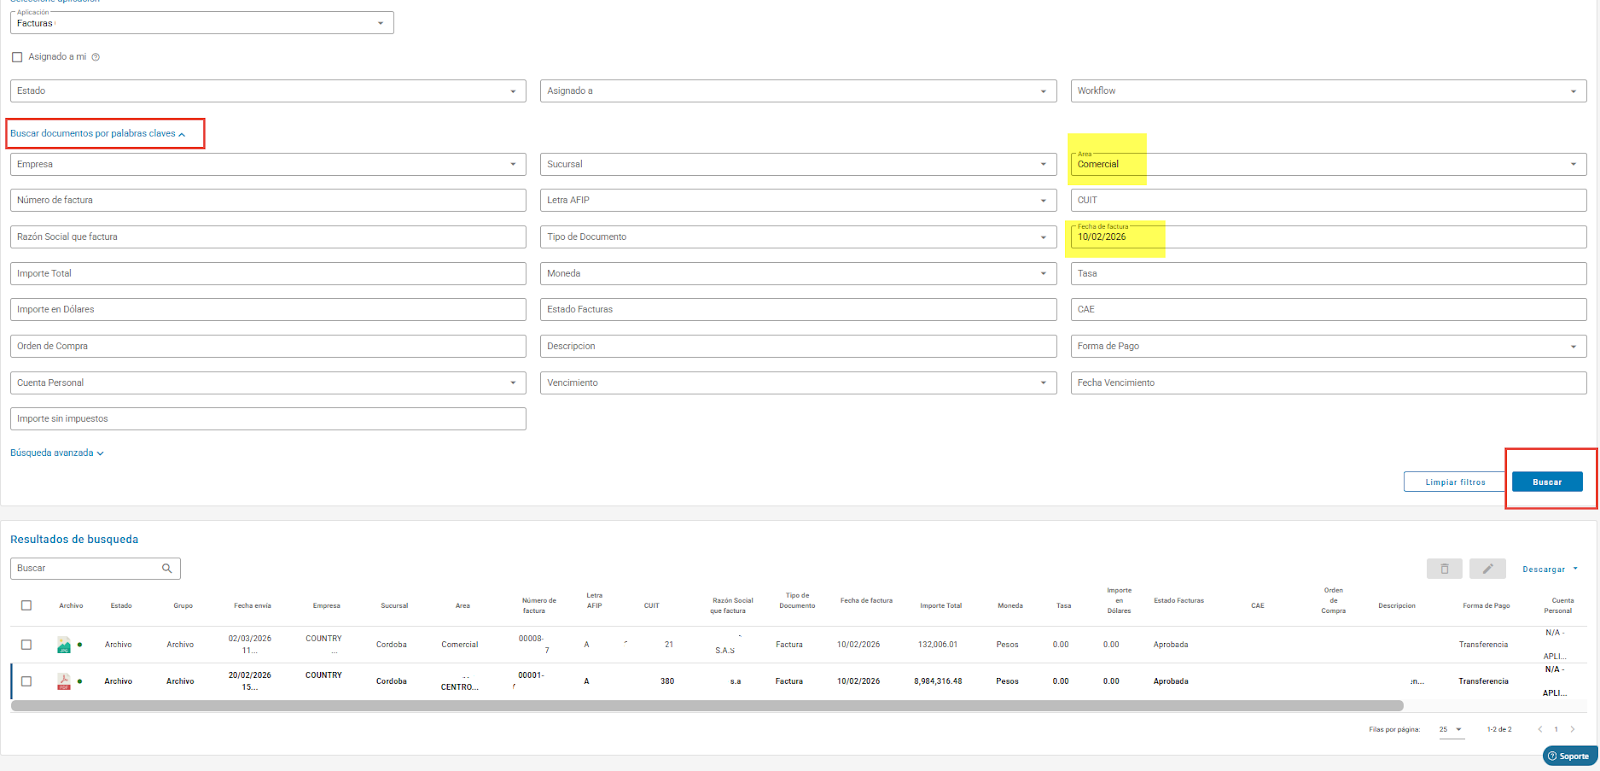This screenshot has width=1600, height=771.
Task: Select the second result row checkbox
Action: [26, 681]
